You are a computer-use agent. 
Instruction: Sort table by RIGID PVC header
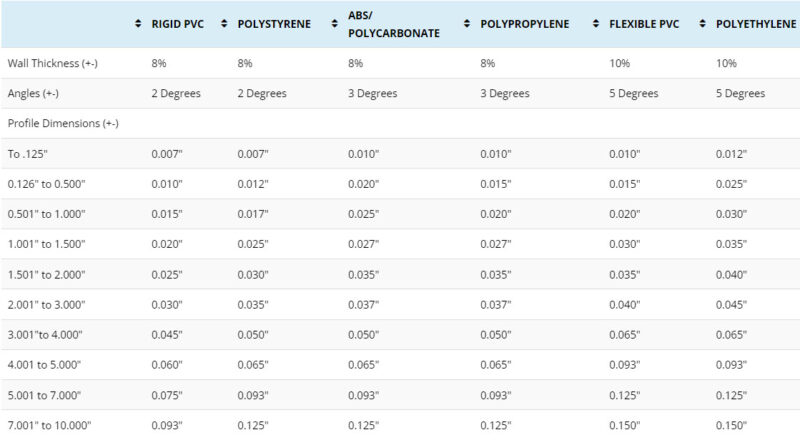pos(178,24)
